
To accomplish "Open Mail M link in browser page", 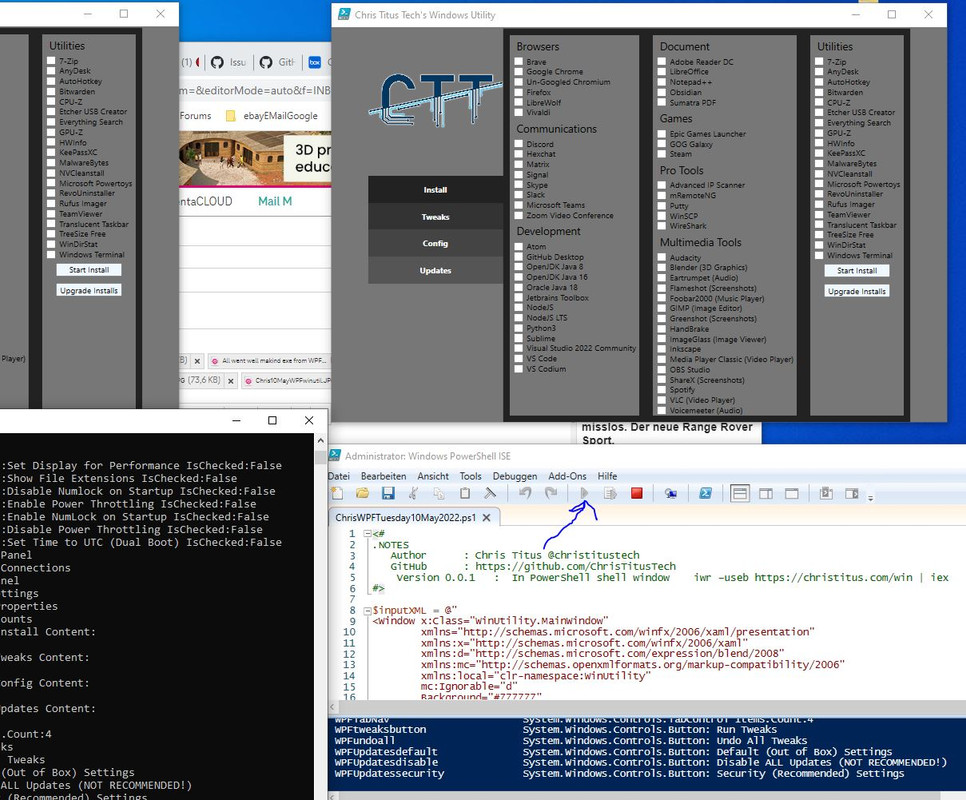I will (275, 201).
